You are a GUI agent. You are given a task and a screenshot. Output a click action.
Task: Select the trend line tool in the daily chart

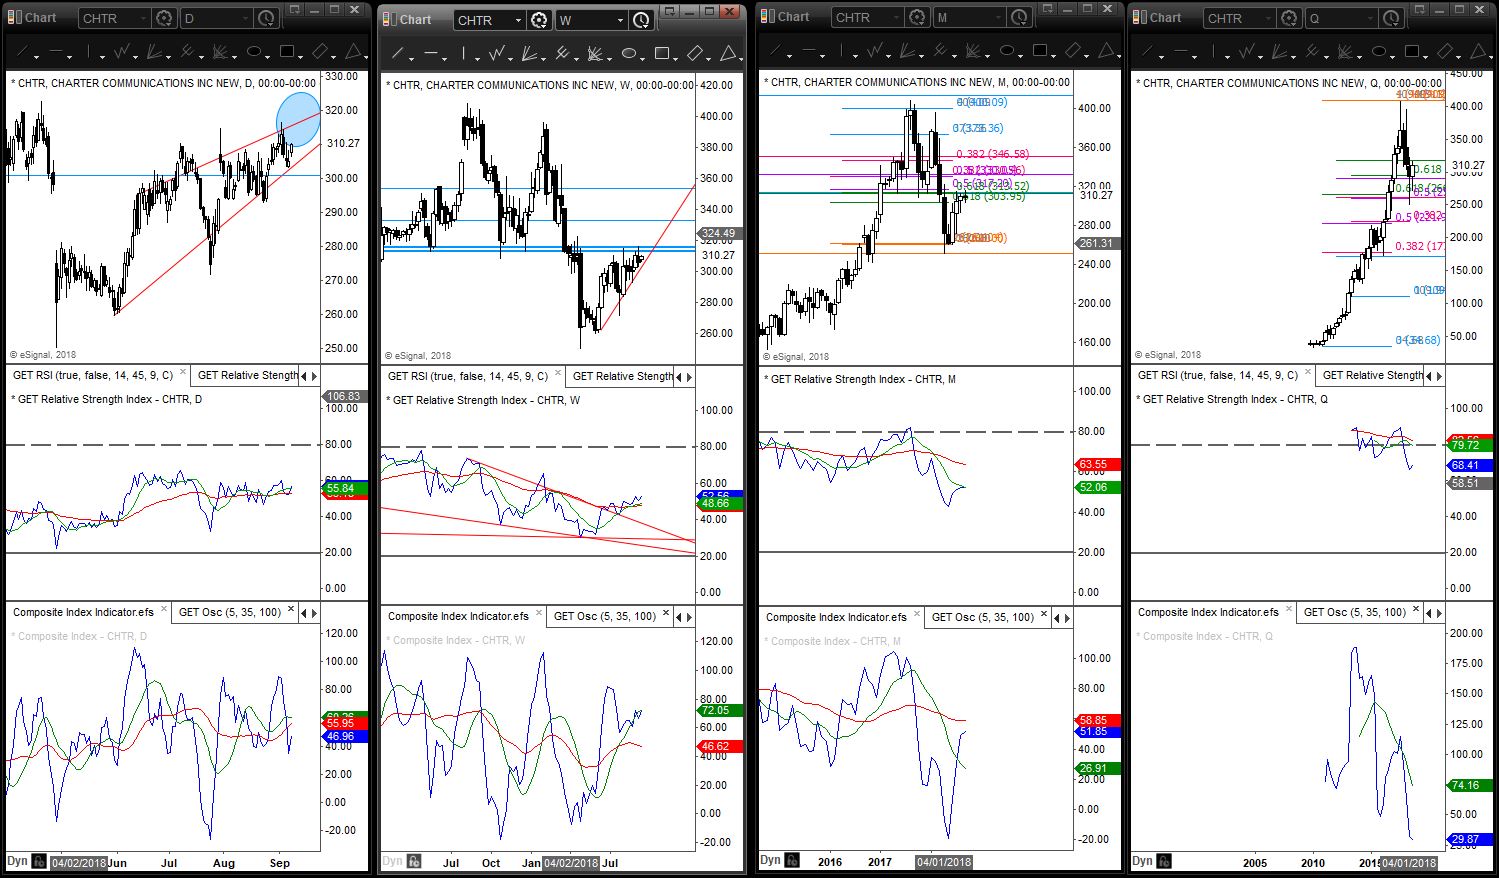(22, 52)
